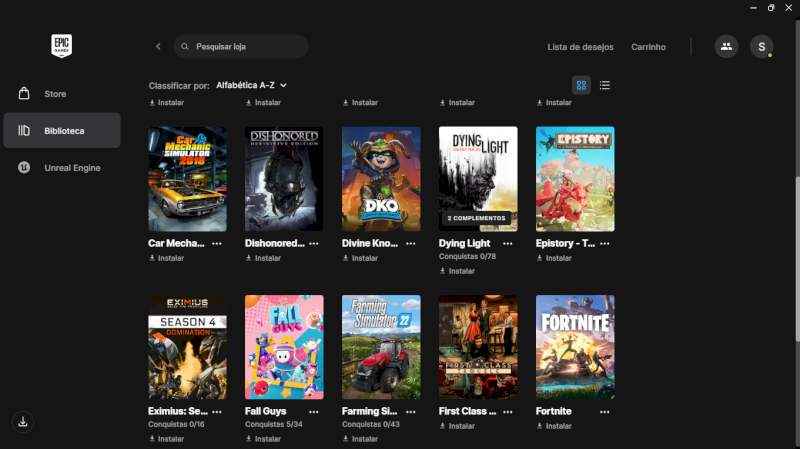Open options menu for Dishonored
Image resolution: width=800 pixels, height=449 pixels.
click(314, 243)
